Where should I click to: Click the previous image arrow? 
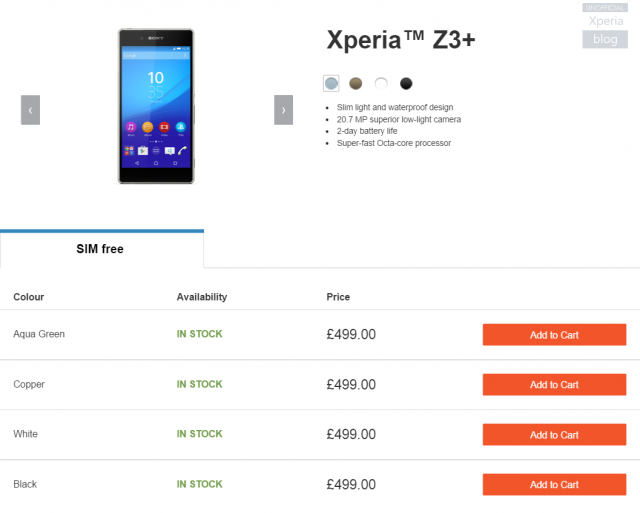[x=30, y=109]
